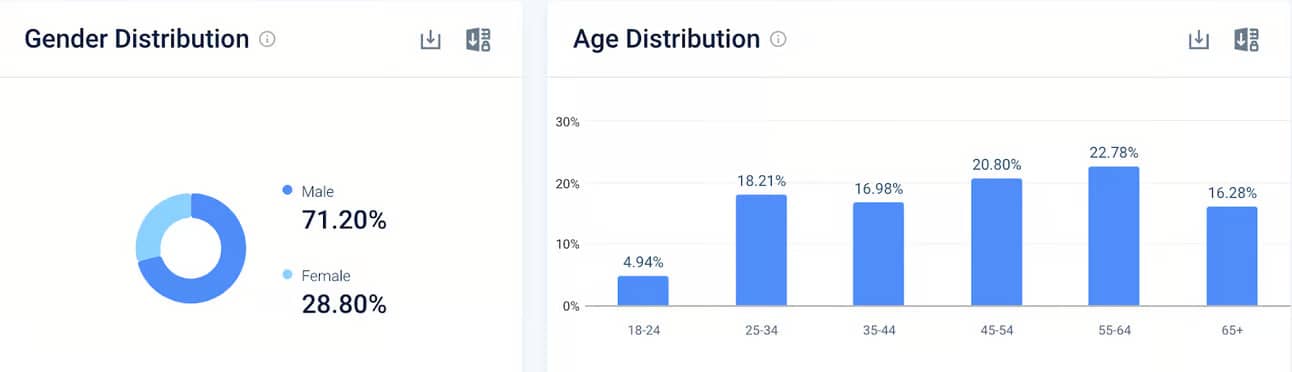The image size is (1292, 372).
Task: Click the Gender Distribution heading
Action: click(137, 39)
